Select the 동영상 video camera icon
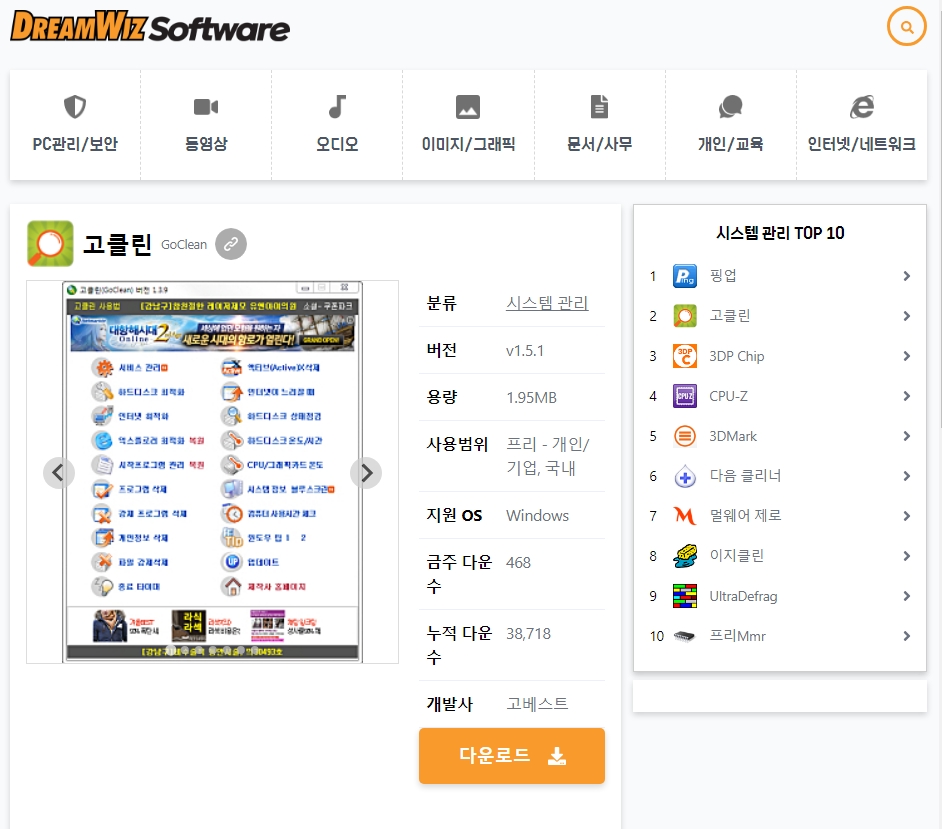This screenshot has height=829, width=942. (205, 107)
